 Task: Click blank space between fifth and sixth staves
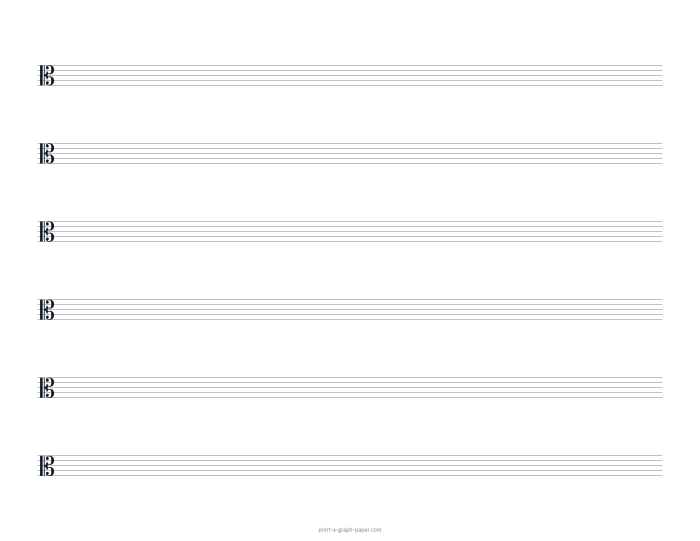350,427
